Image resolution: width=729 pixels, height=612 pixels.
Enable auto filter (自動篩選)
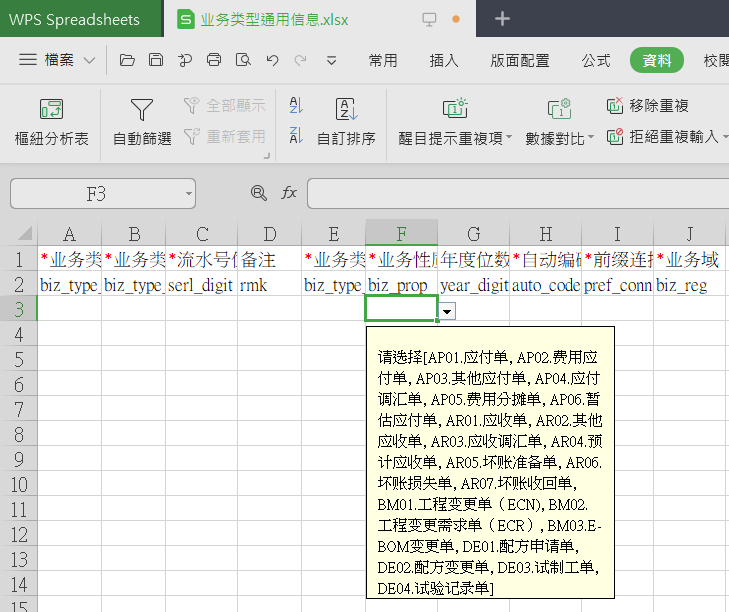[x=142, y=122]
